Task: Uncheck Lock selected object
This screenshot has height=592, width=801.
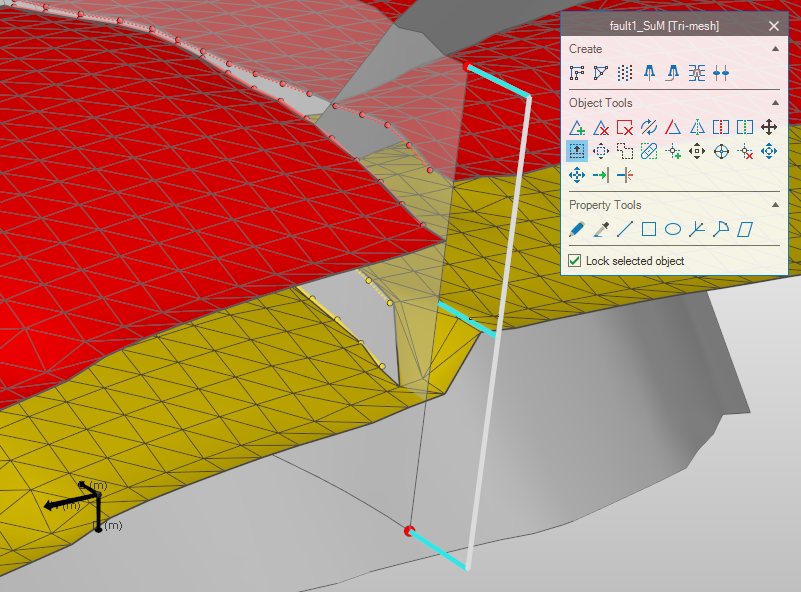Action: (x=575, y=261)
